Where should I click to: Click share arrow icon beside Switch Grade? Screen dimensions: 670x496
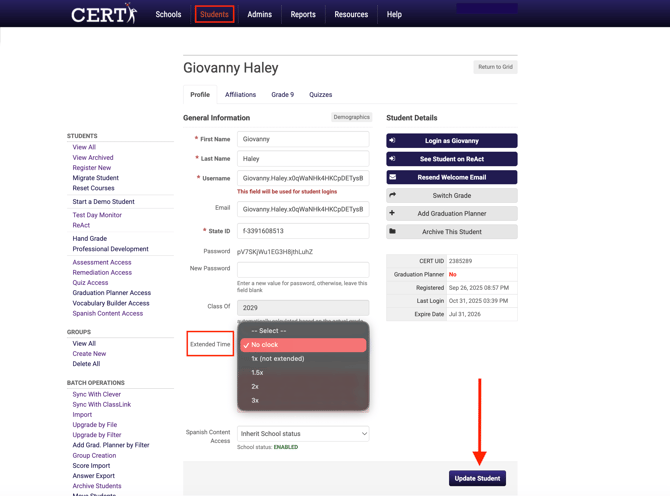click(393, 196)
